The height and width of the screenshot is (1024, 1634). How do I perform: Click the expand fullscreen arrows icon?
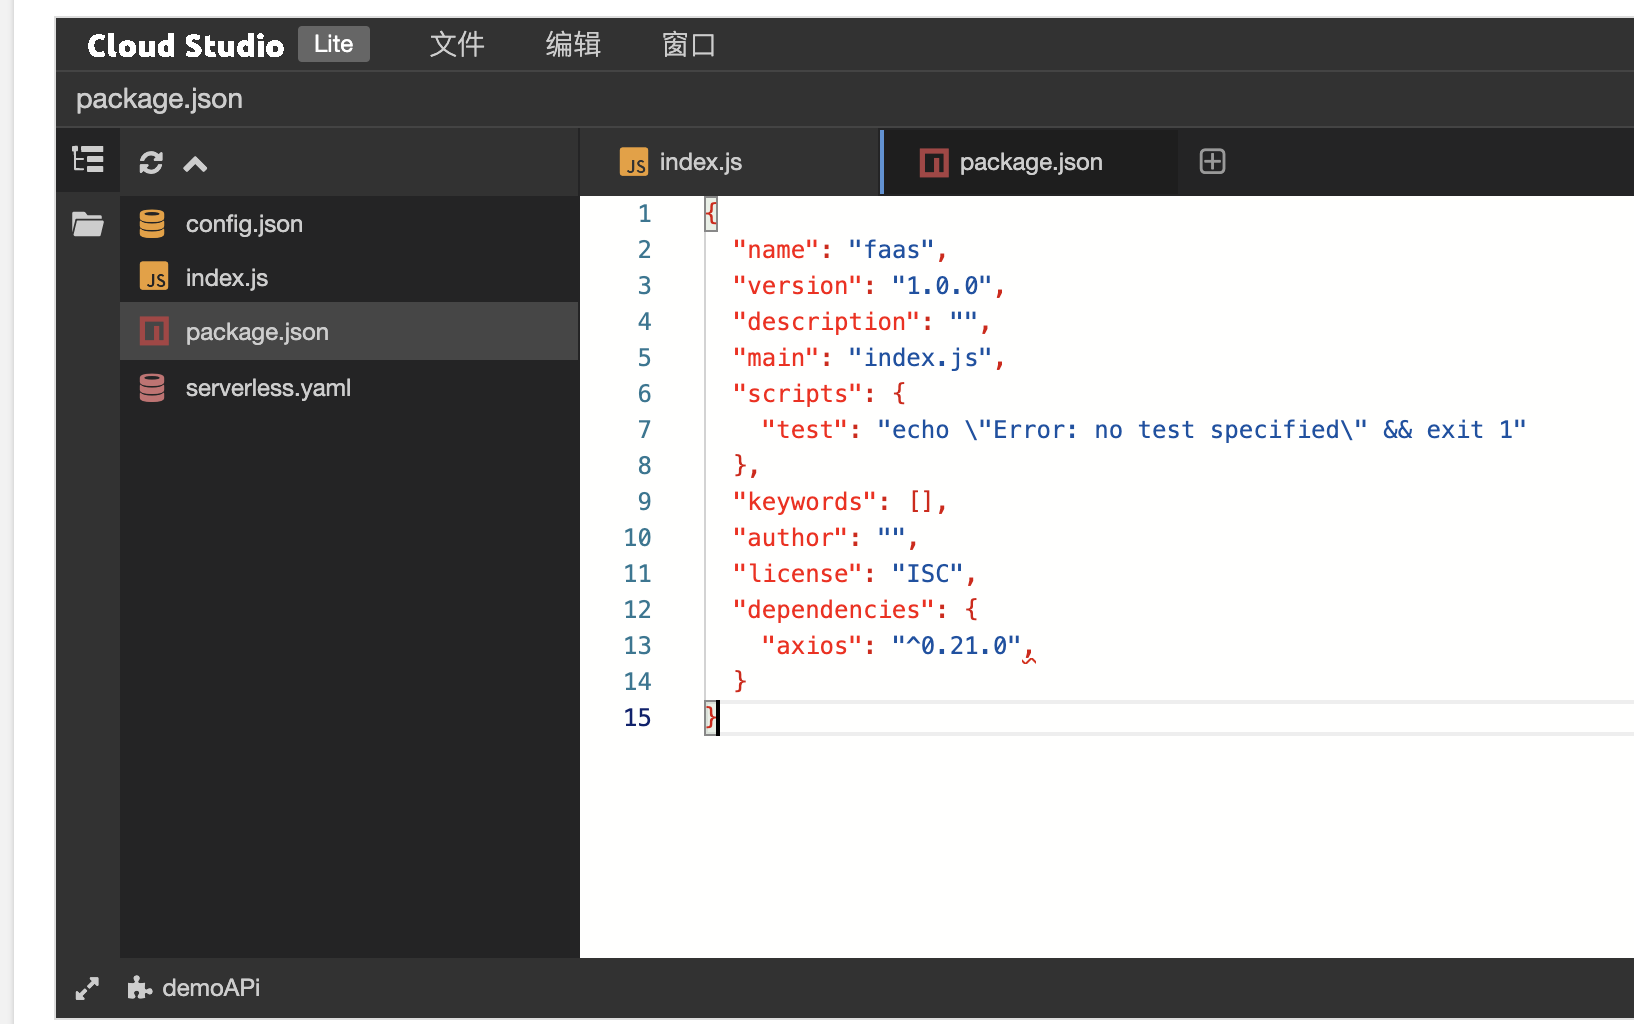[88, 988]
